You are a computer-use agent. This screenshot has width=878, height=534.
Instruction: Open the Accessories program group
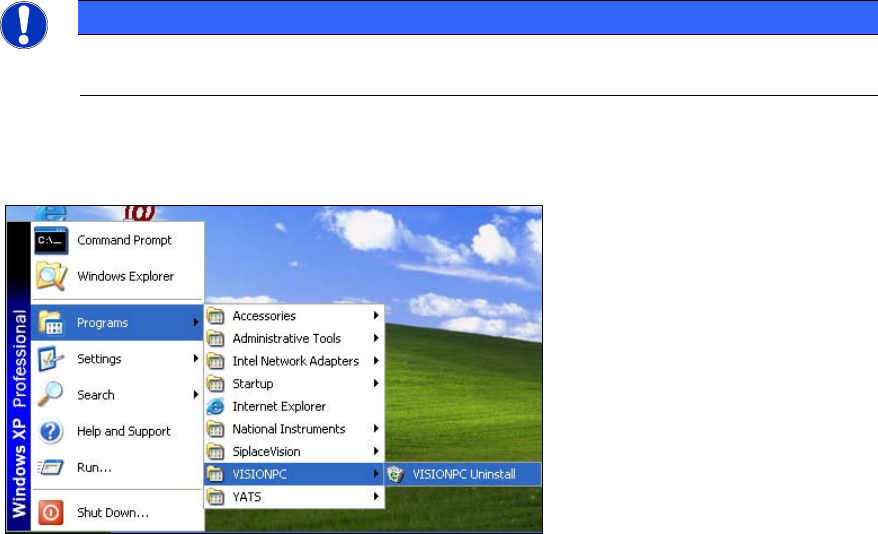[294, 316]
